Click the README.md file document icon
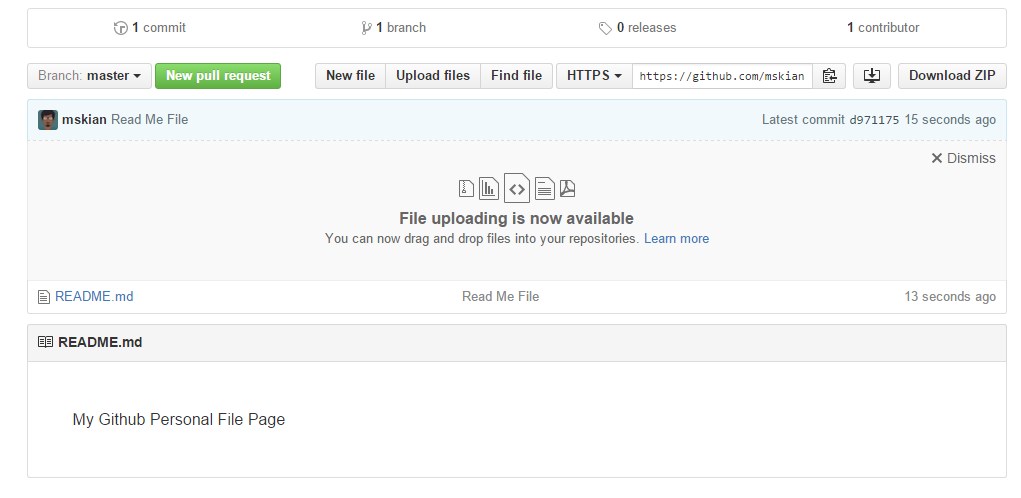Image resolution: width=1021 pixels, height=498 pixels. 44,297
